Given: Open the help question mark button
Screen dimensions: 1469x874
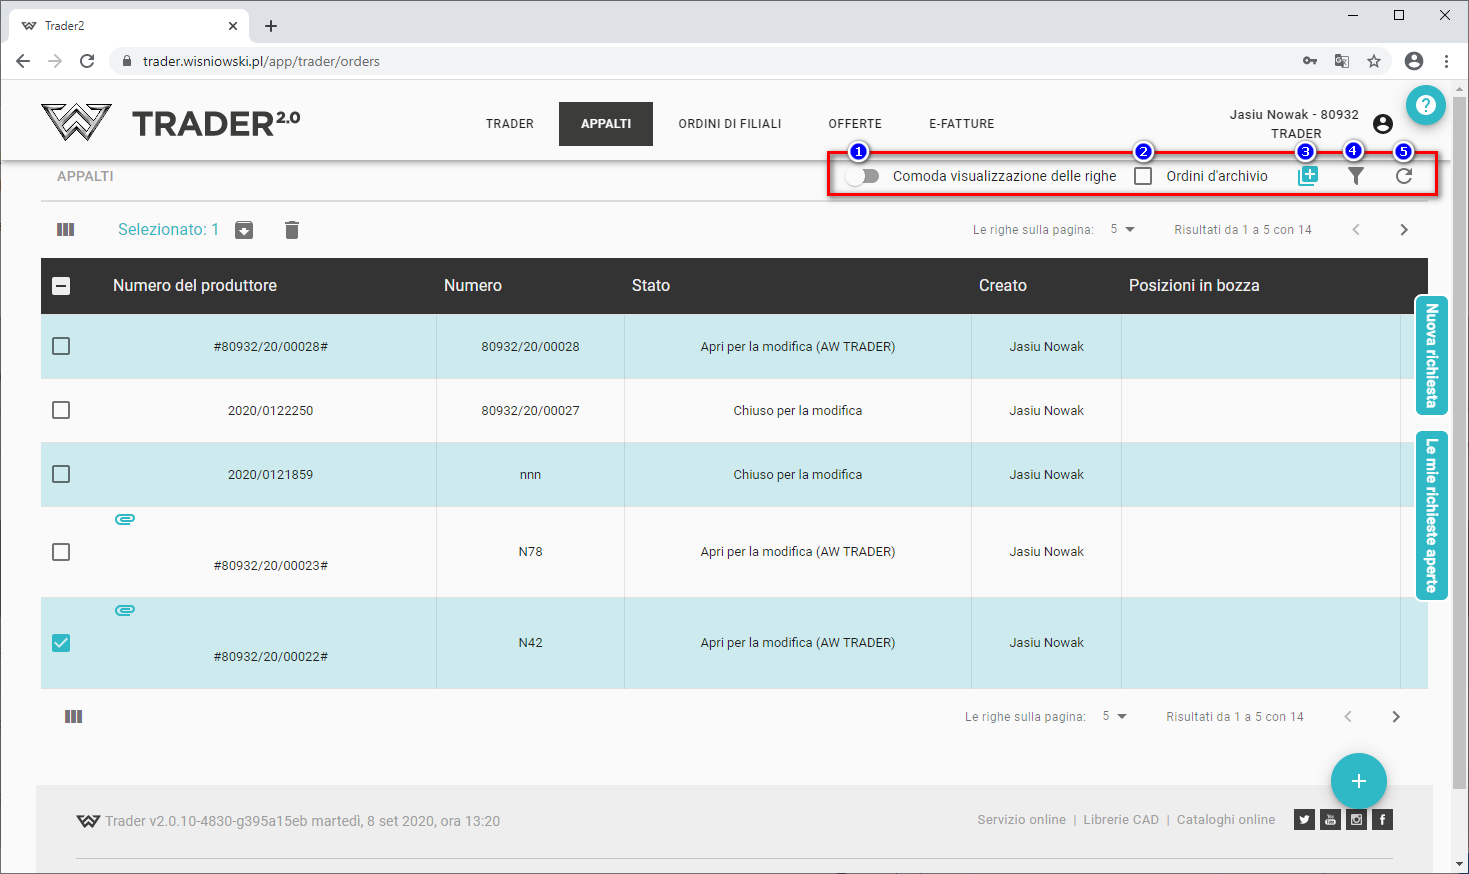Looking at the screenshot, I should click(x=1425, y=105).
